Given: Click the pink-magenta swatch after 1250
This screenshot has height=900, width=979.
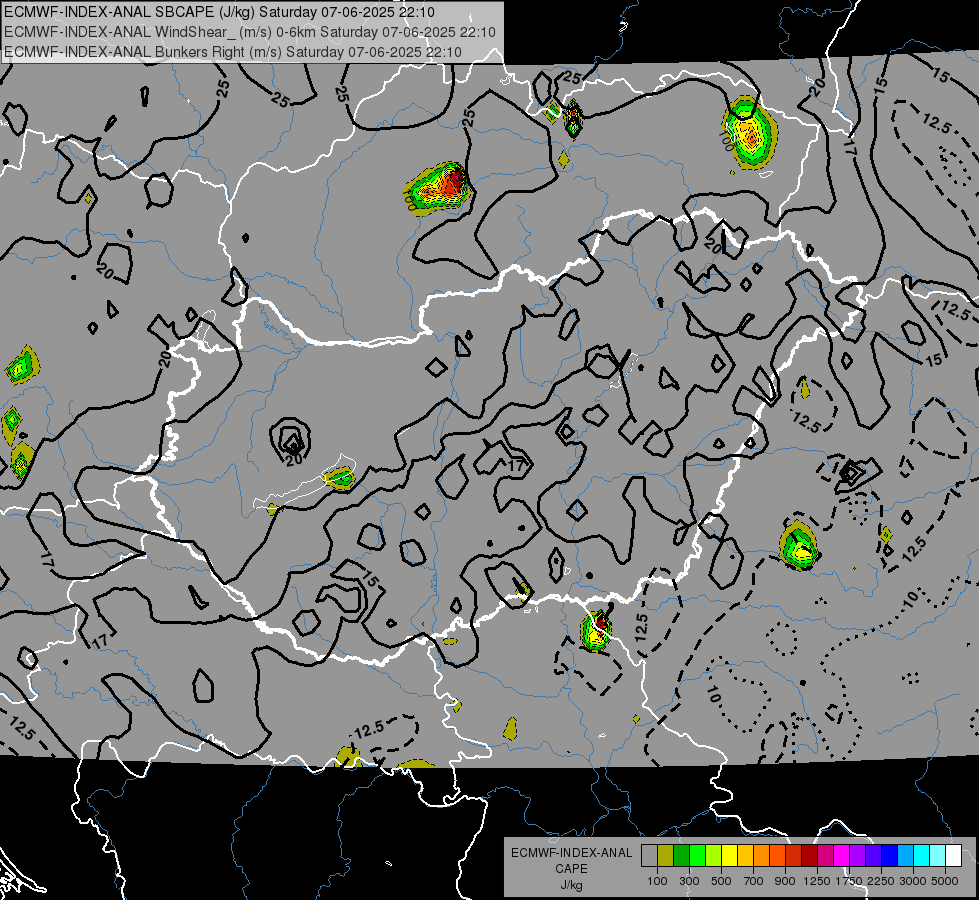Looking at the screenshot, I should click(825, 855).
